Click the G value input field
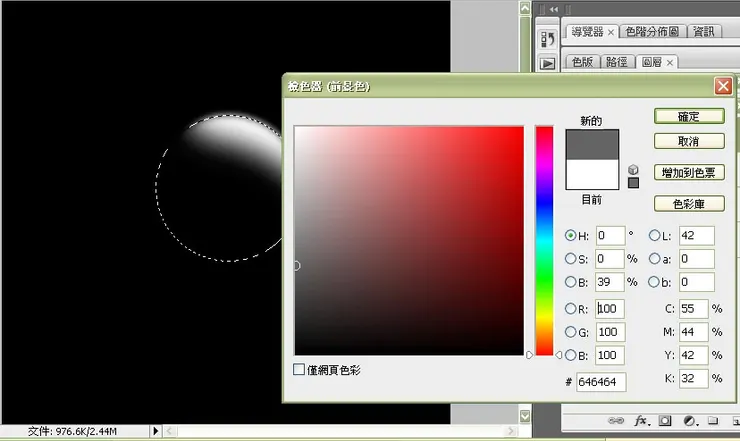This screenshot has width=740, height=441. [x=610, y=332]
